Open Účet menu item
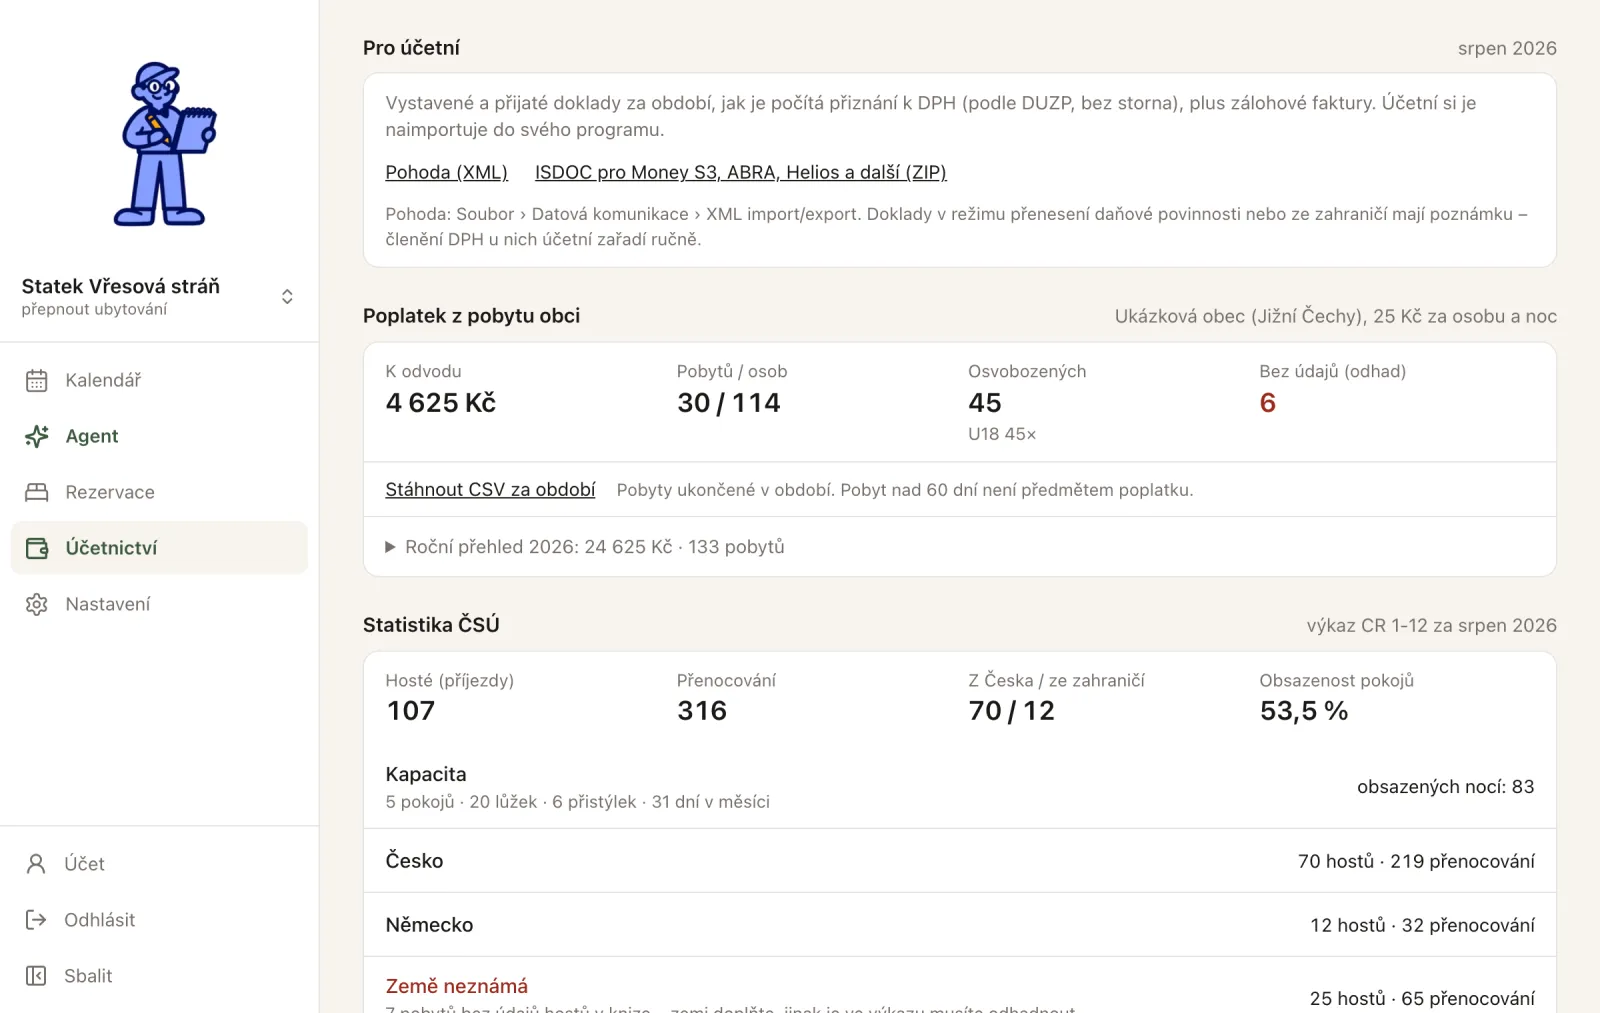Image resolution: width=1600 pixels, height=1013 pixels. click(x=159, y=864)
